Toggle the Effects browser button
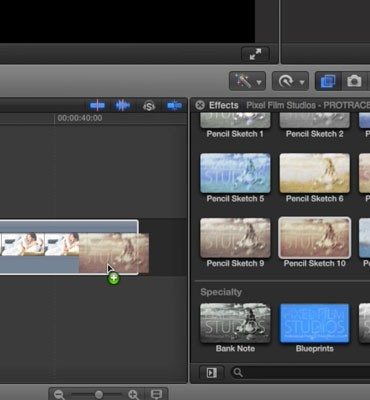This screenshot has width=370, height=400. click(x=328, y=81)
